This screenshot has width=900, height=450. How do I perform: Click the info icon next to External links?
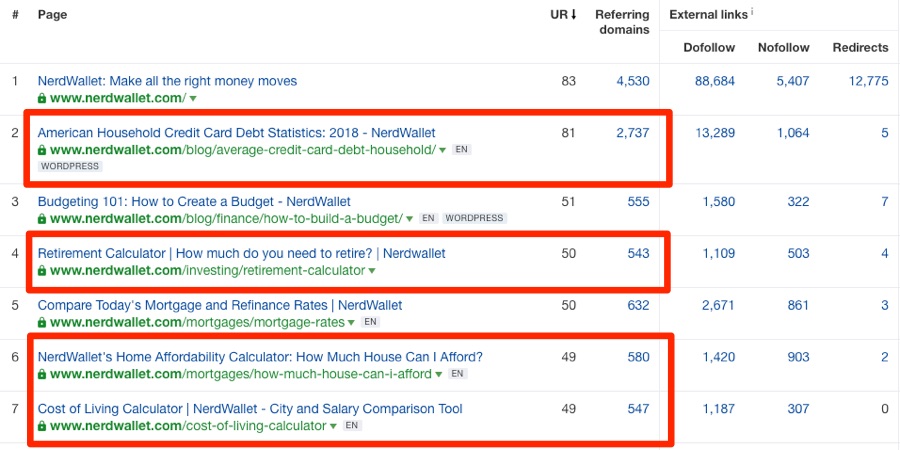coord(752,11)
